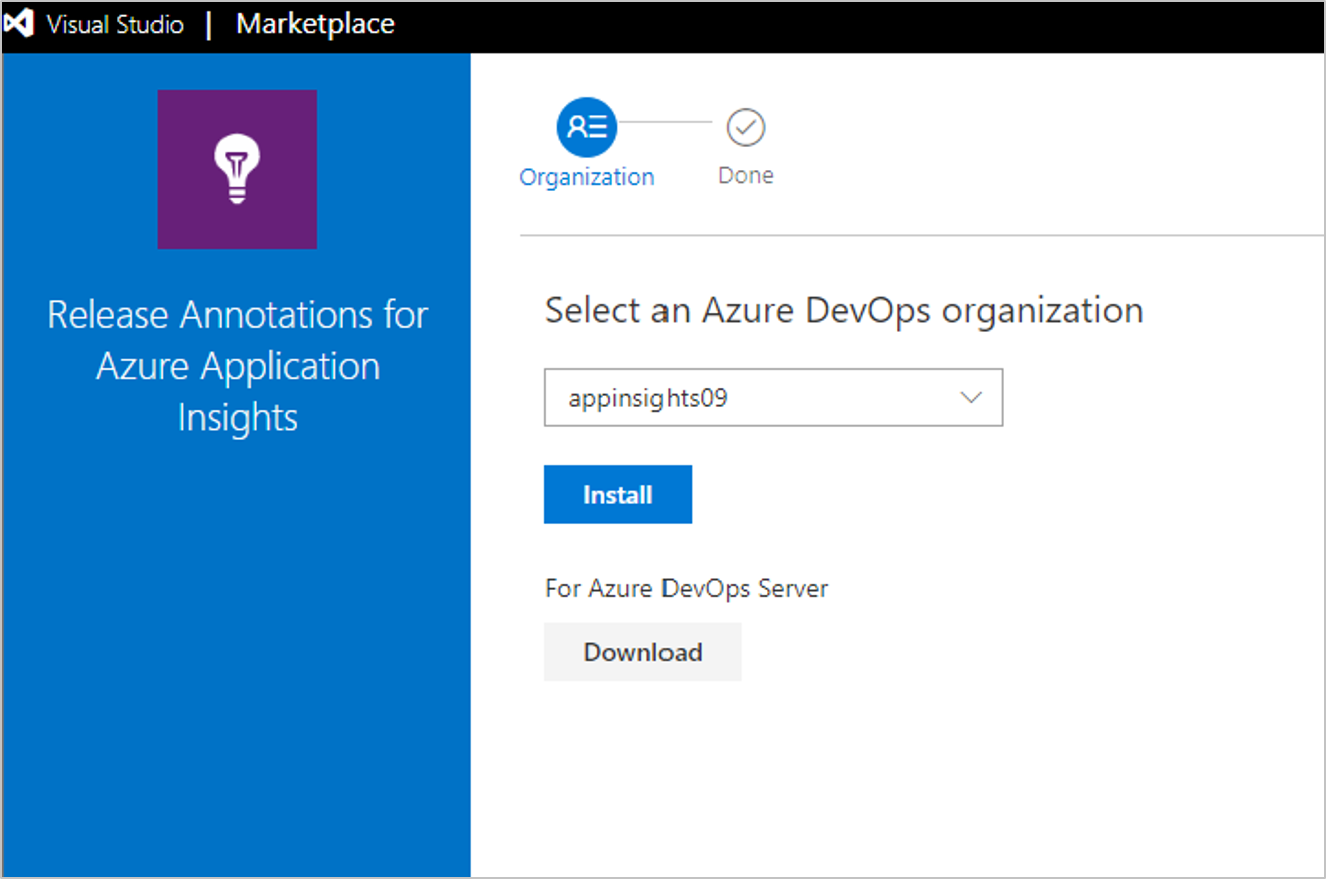1326x879 pixels.
Task: Expand the organization dropdown chevron arrow
Action: (x=971, y=397)
